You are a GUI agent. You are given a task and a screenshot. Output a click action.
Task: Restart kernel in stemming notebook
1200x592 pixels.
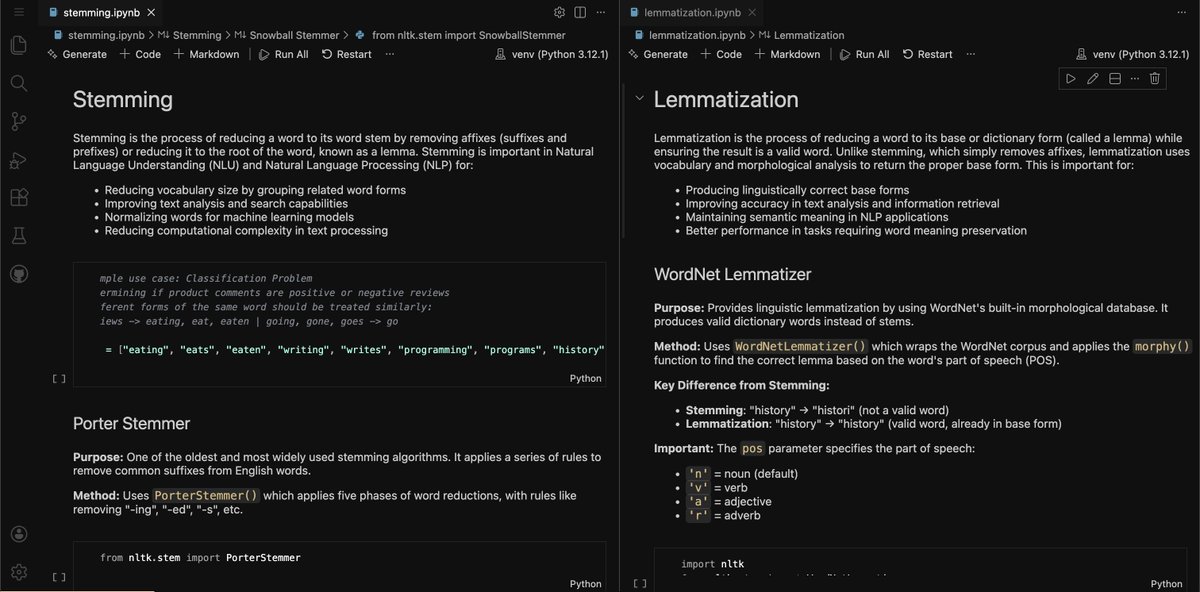coord(346,54)
